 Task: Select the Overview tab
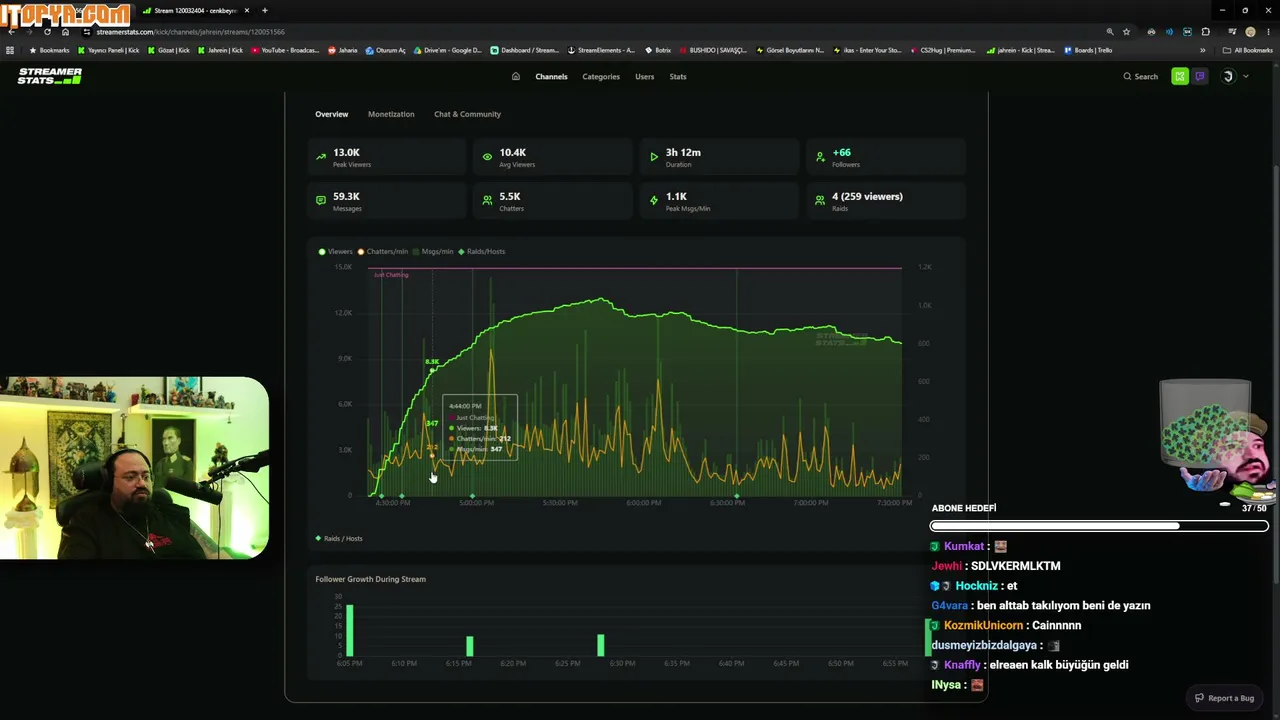(332, 114)
